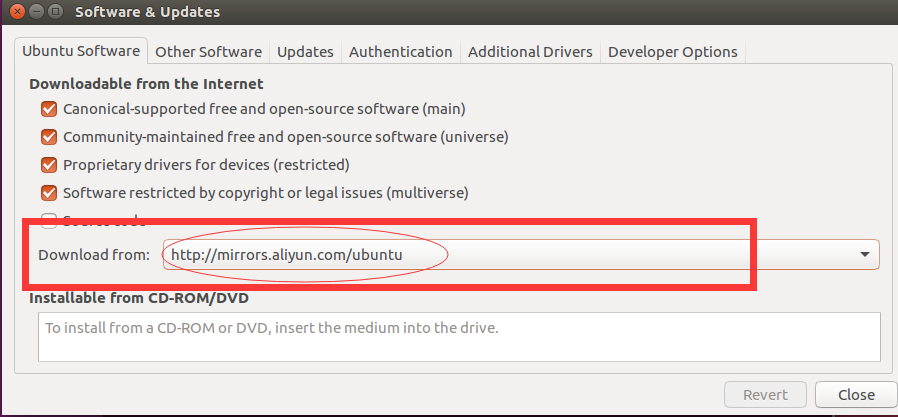Open the Download from server dropdown arrow
The width and height of the screenshot is (898, 417).
pyautogui.click(x=864, y=255)
